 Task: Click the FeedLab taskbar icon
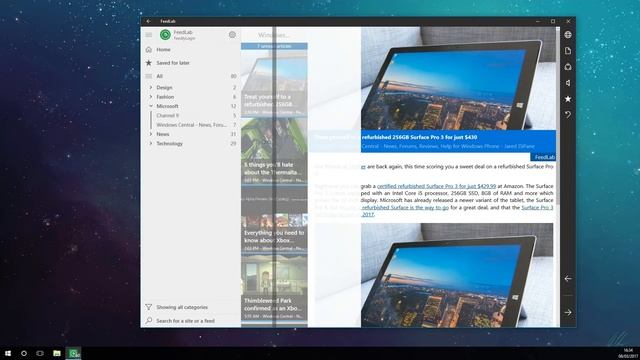point(74,353)
